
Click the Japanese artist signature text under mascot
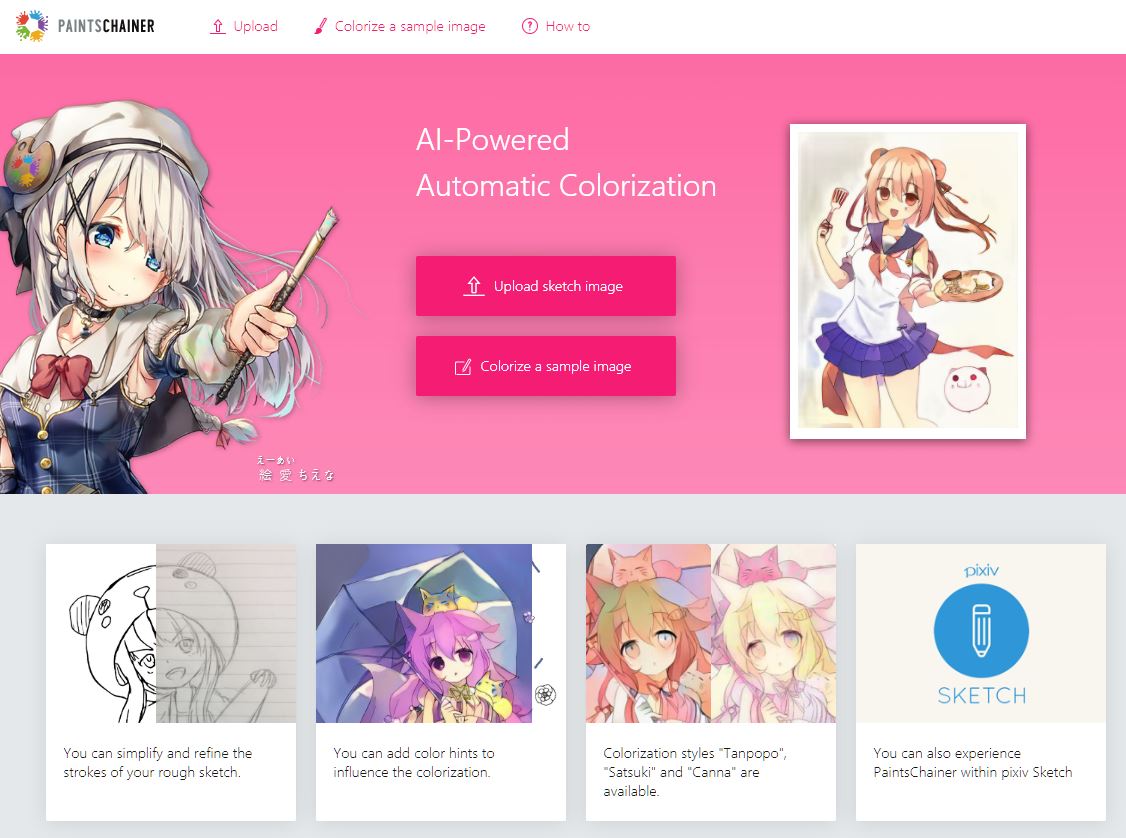[x=296, y=469]
